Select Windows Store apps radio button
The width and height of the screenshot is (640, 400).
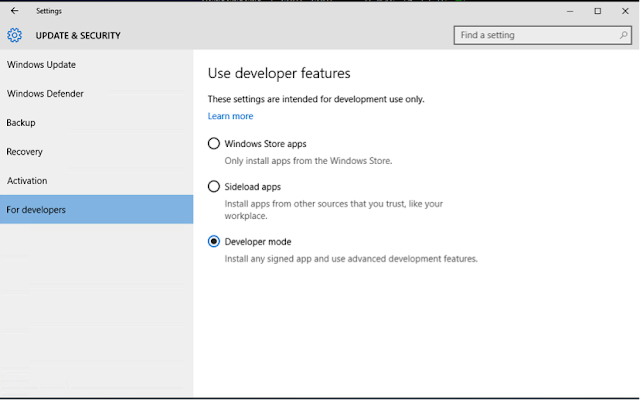coord(214,144)
